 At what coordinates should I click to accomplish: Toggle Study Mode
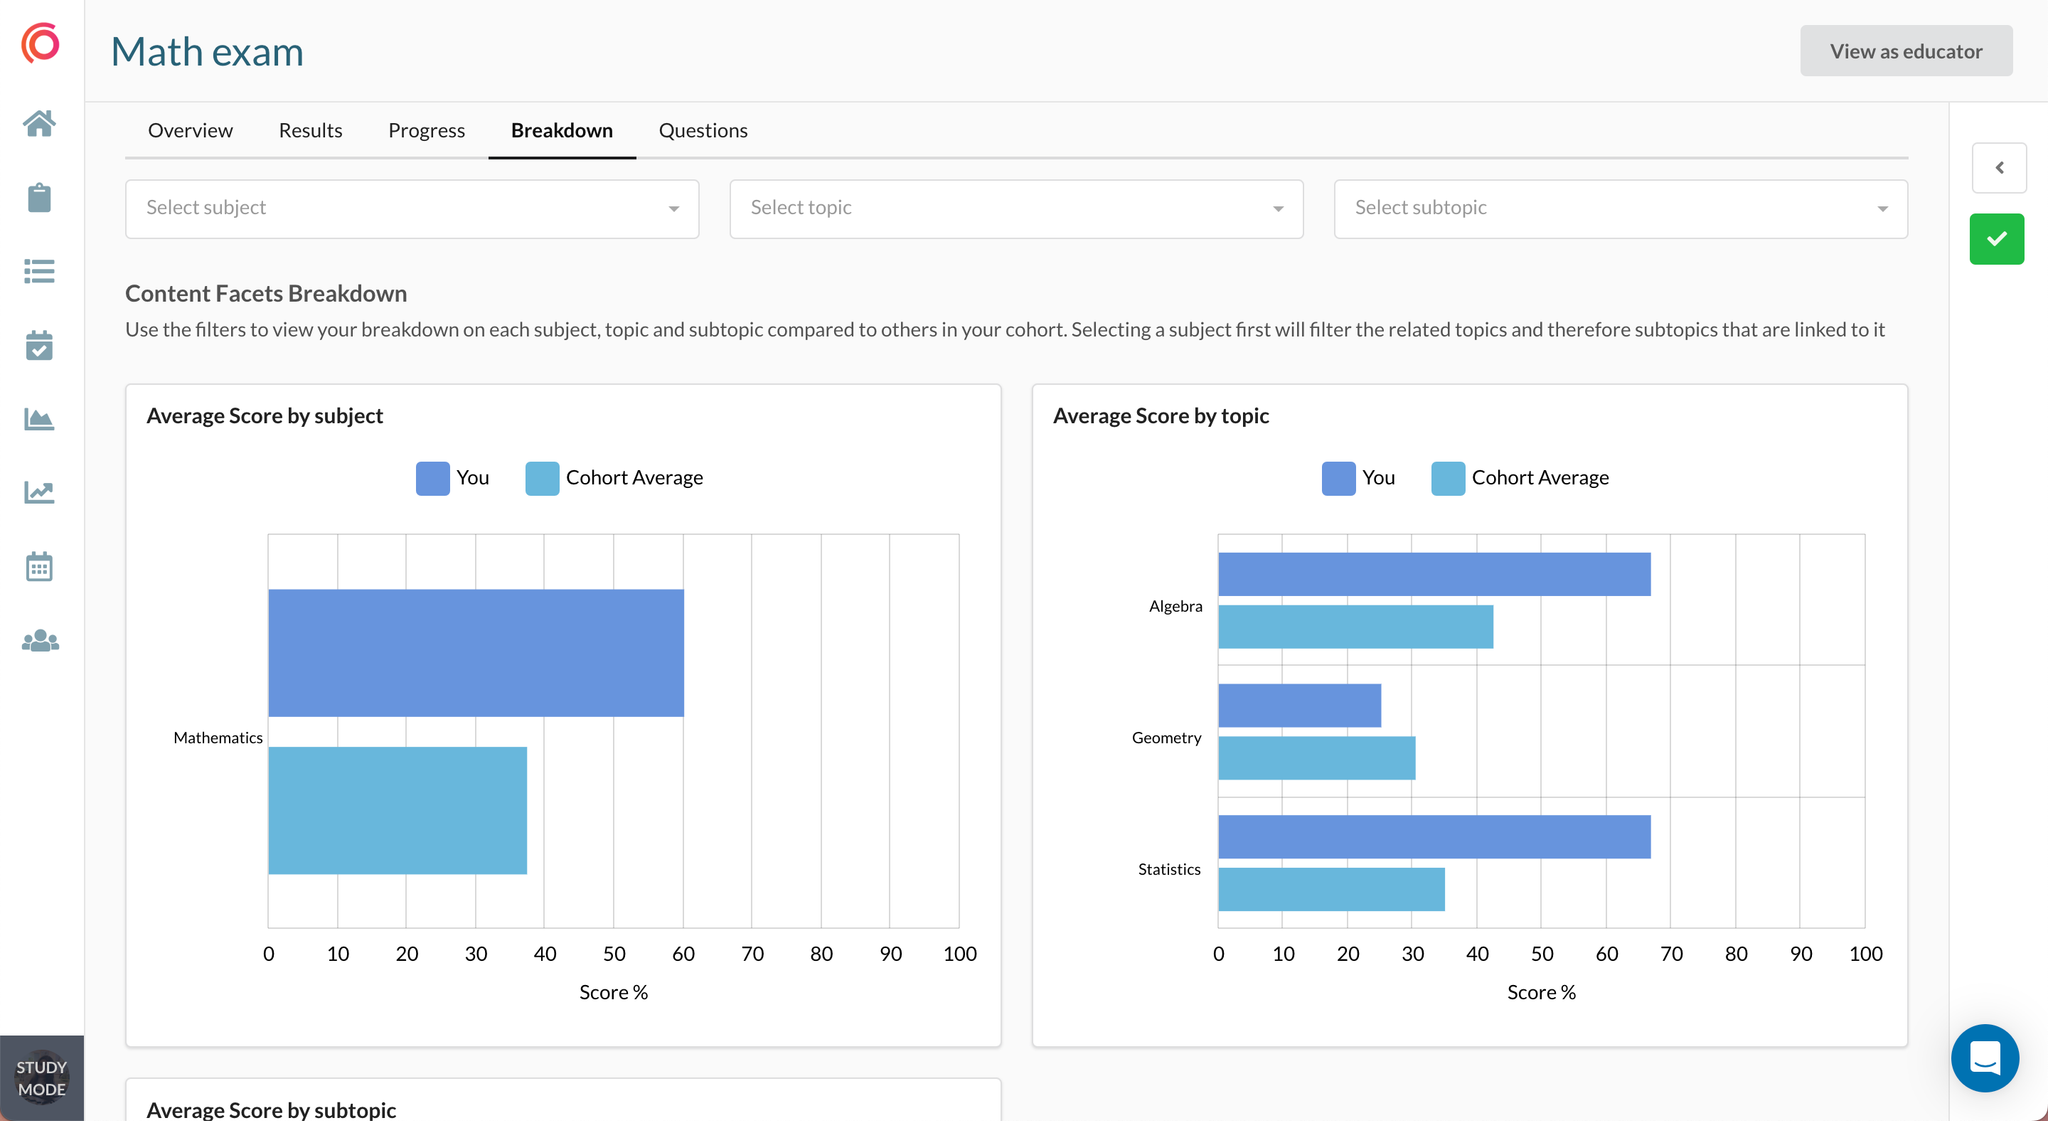42,1078
